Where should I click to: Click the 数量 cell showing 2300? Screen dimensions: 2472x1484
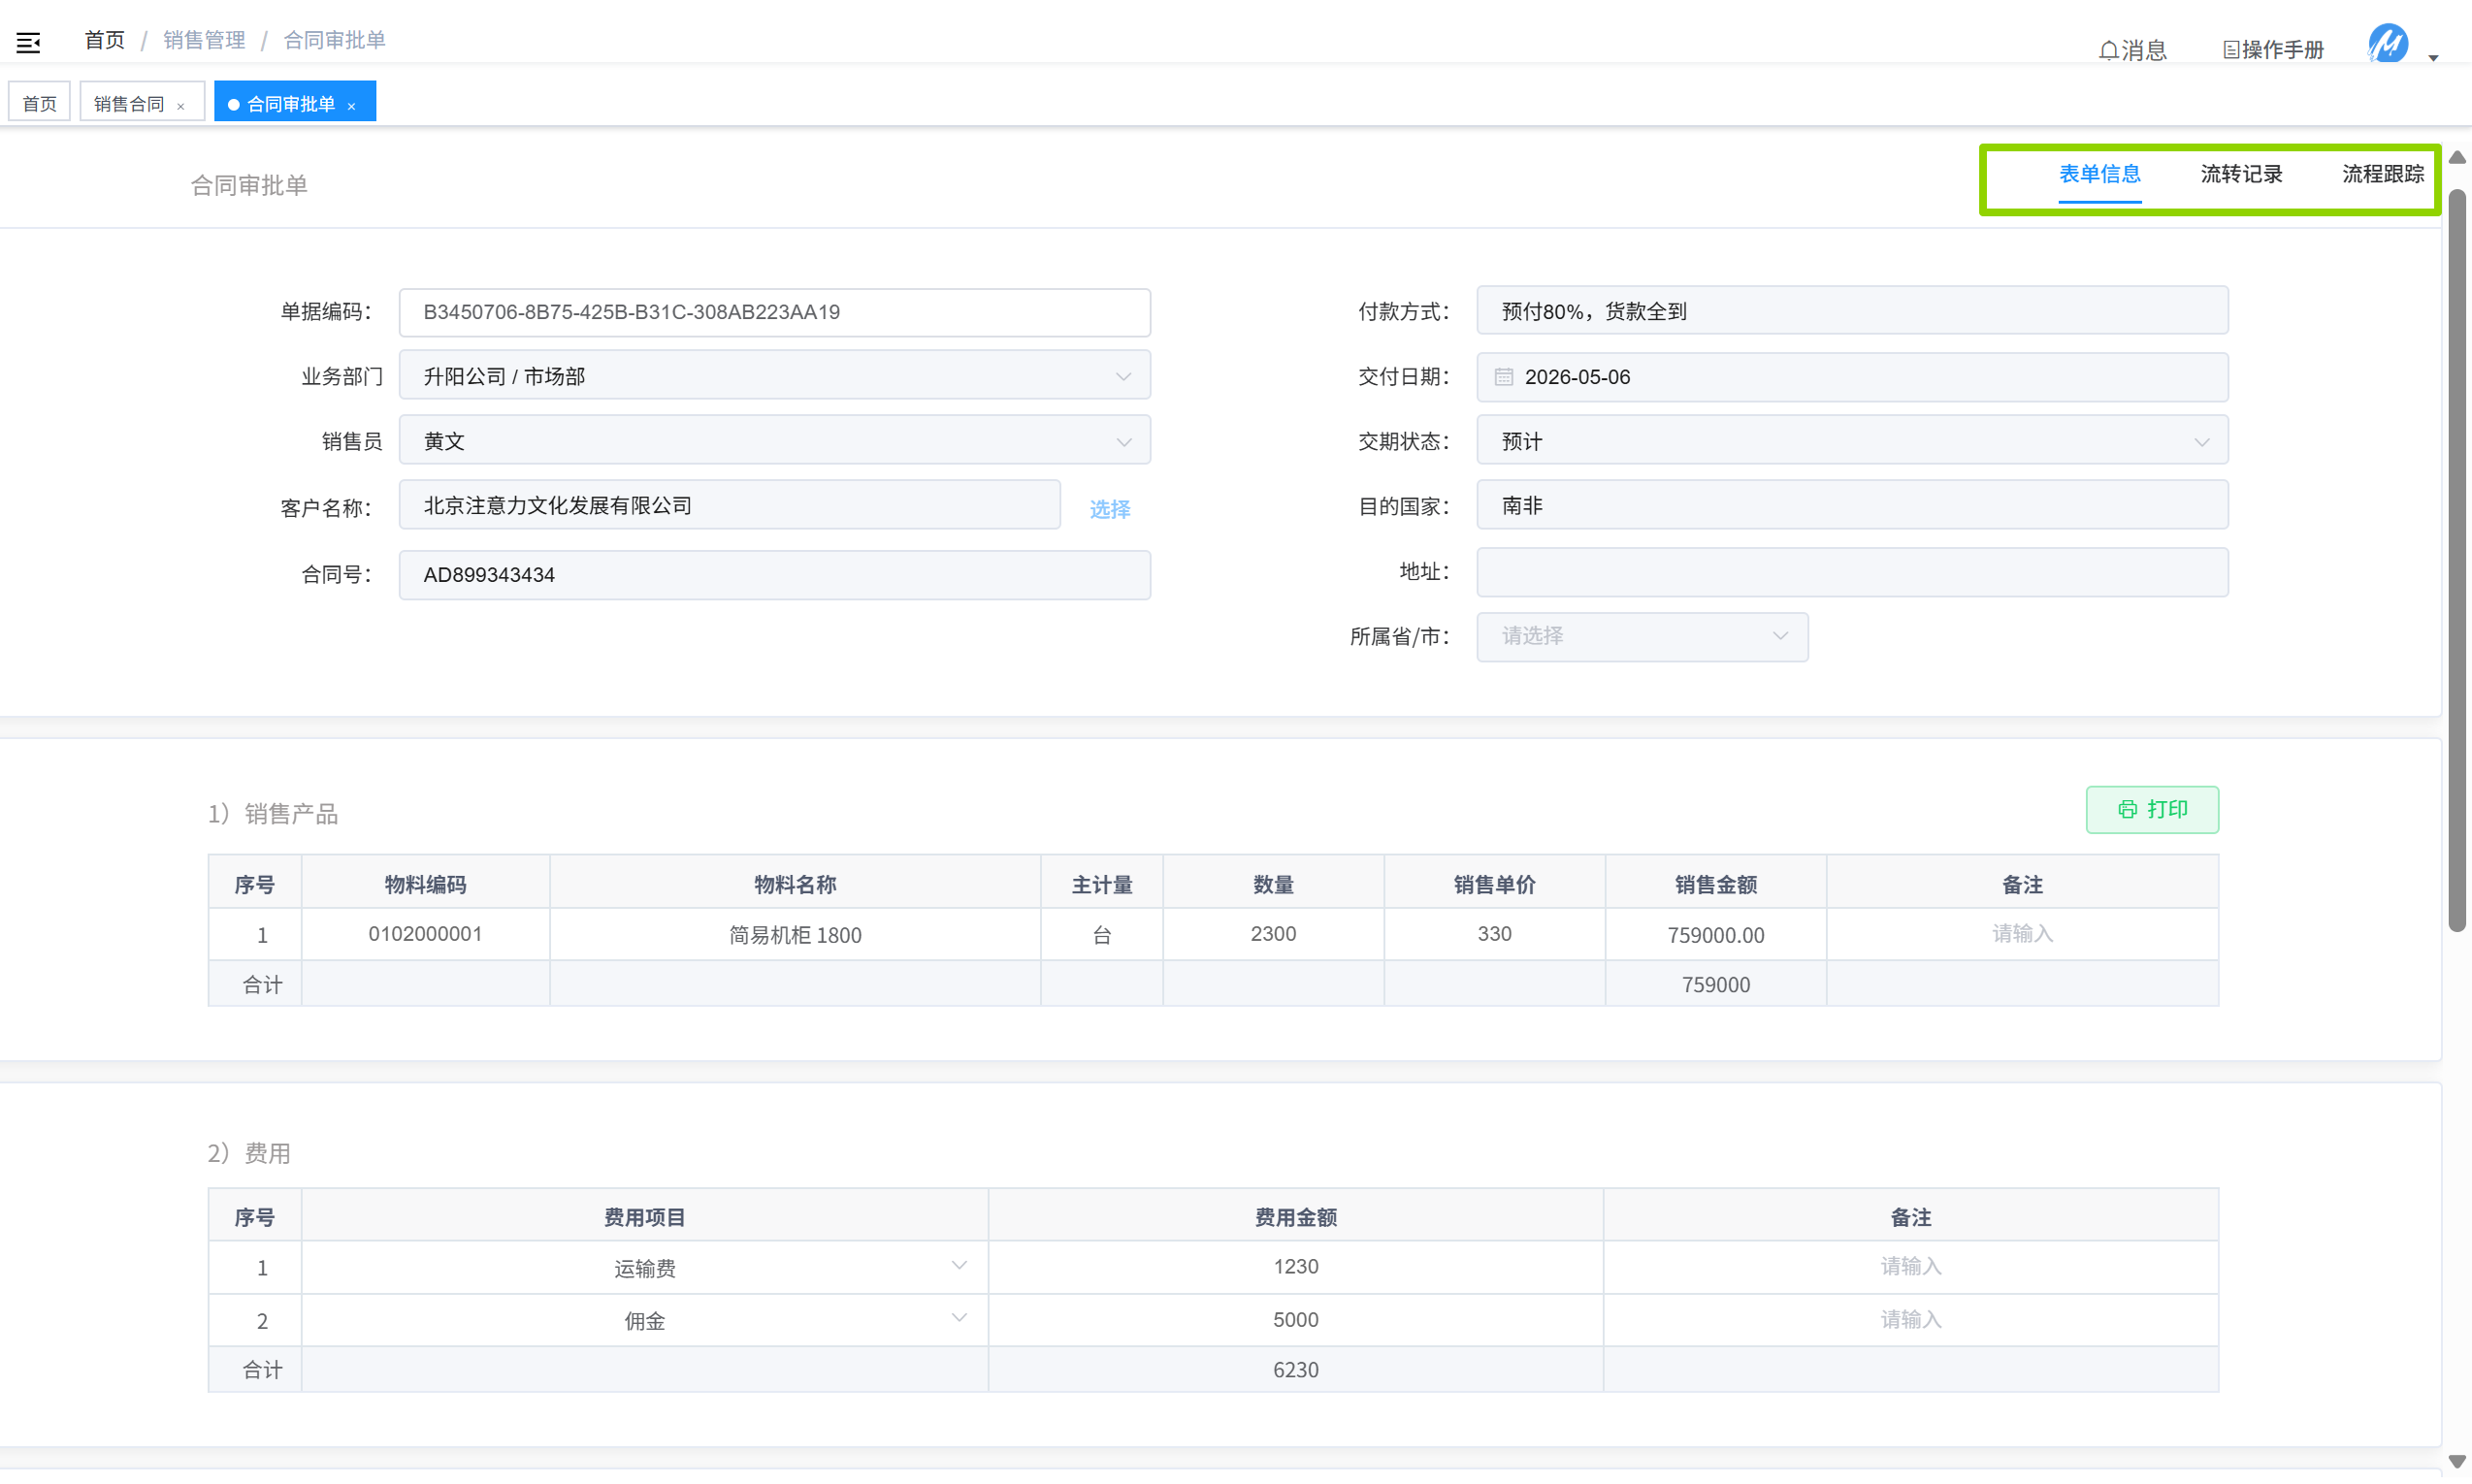coord(1273,934)
